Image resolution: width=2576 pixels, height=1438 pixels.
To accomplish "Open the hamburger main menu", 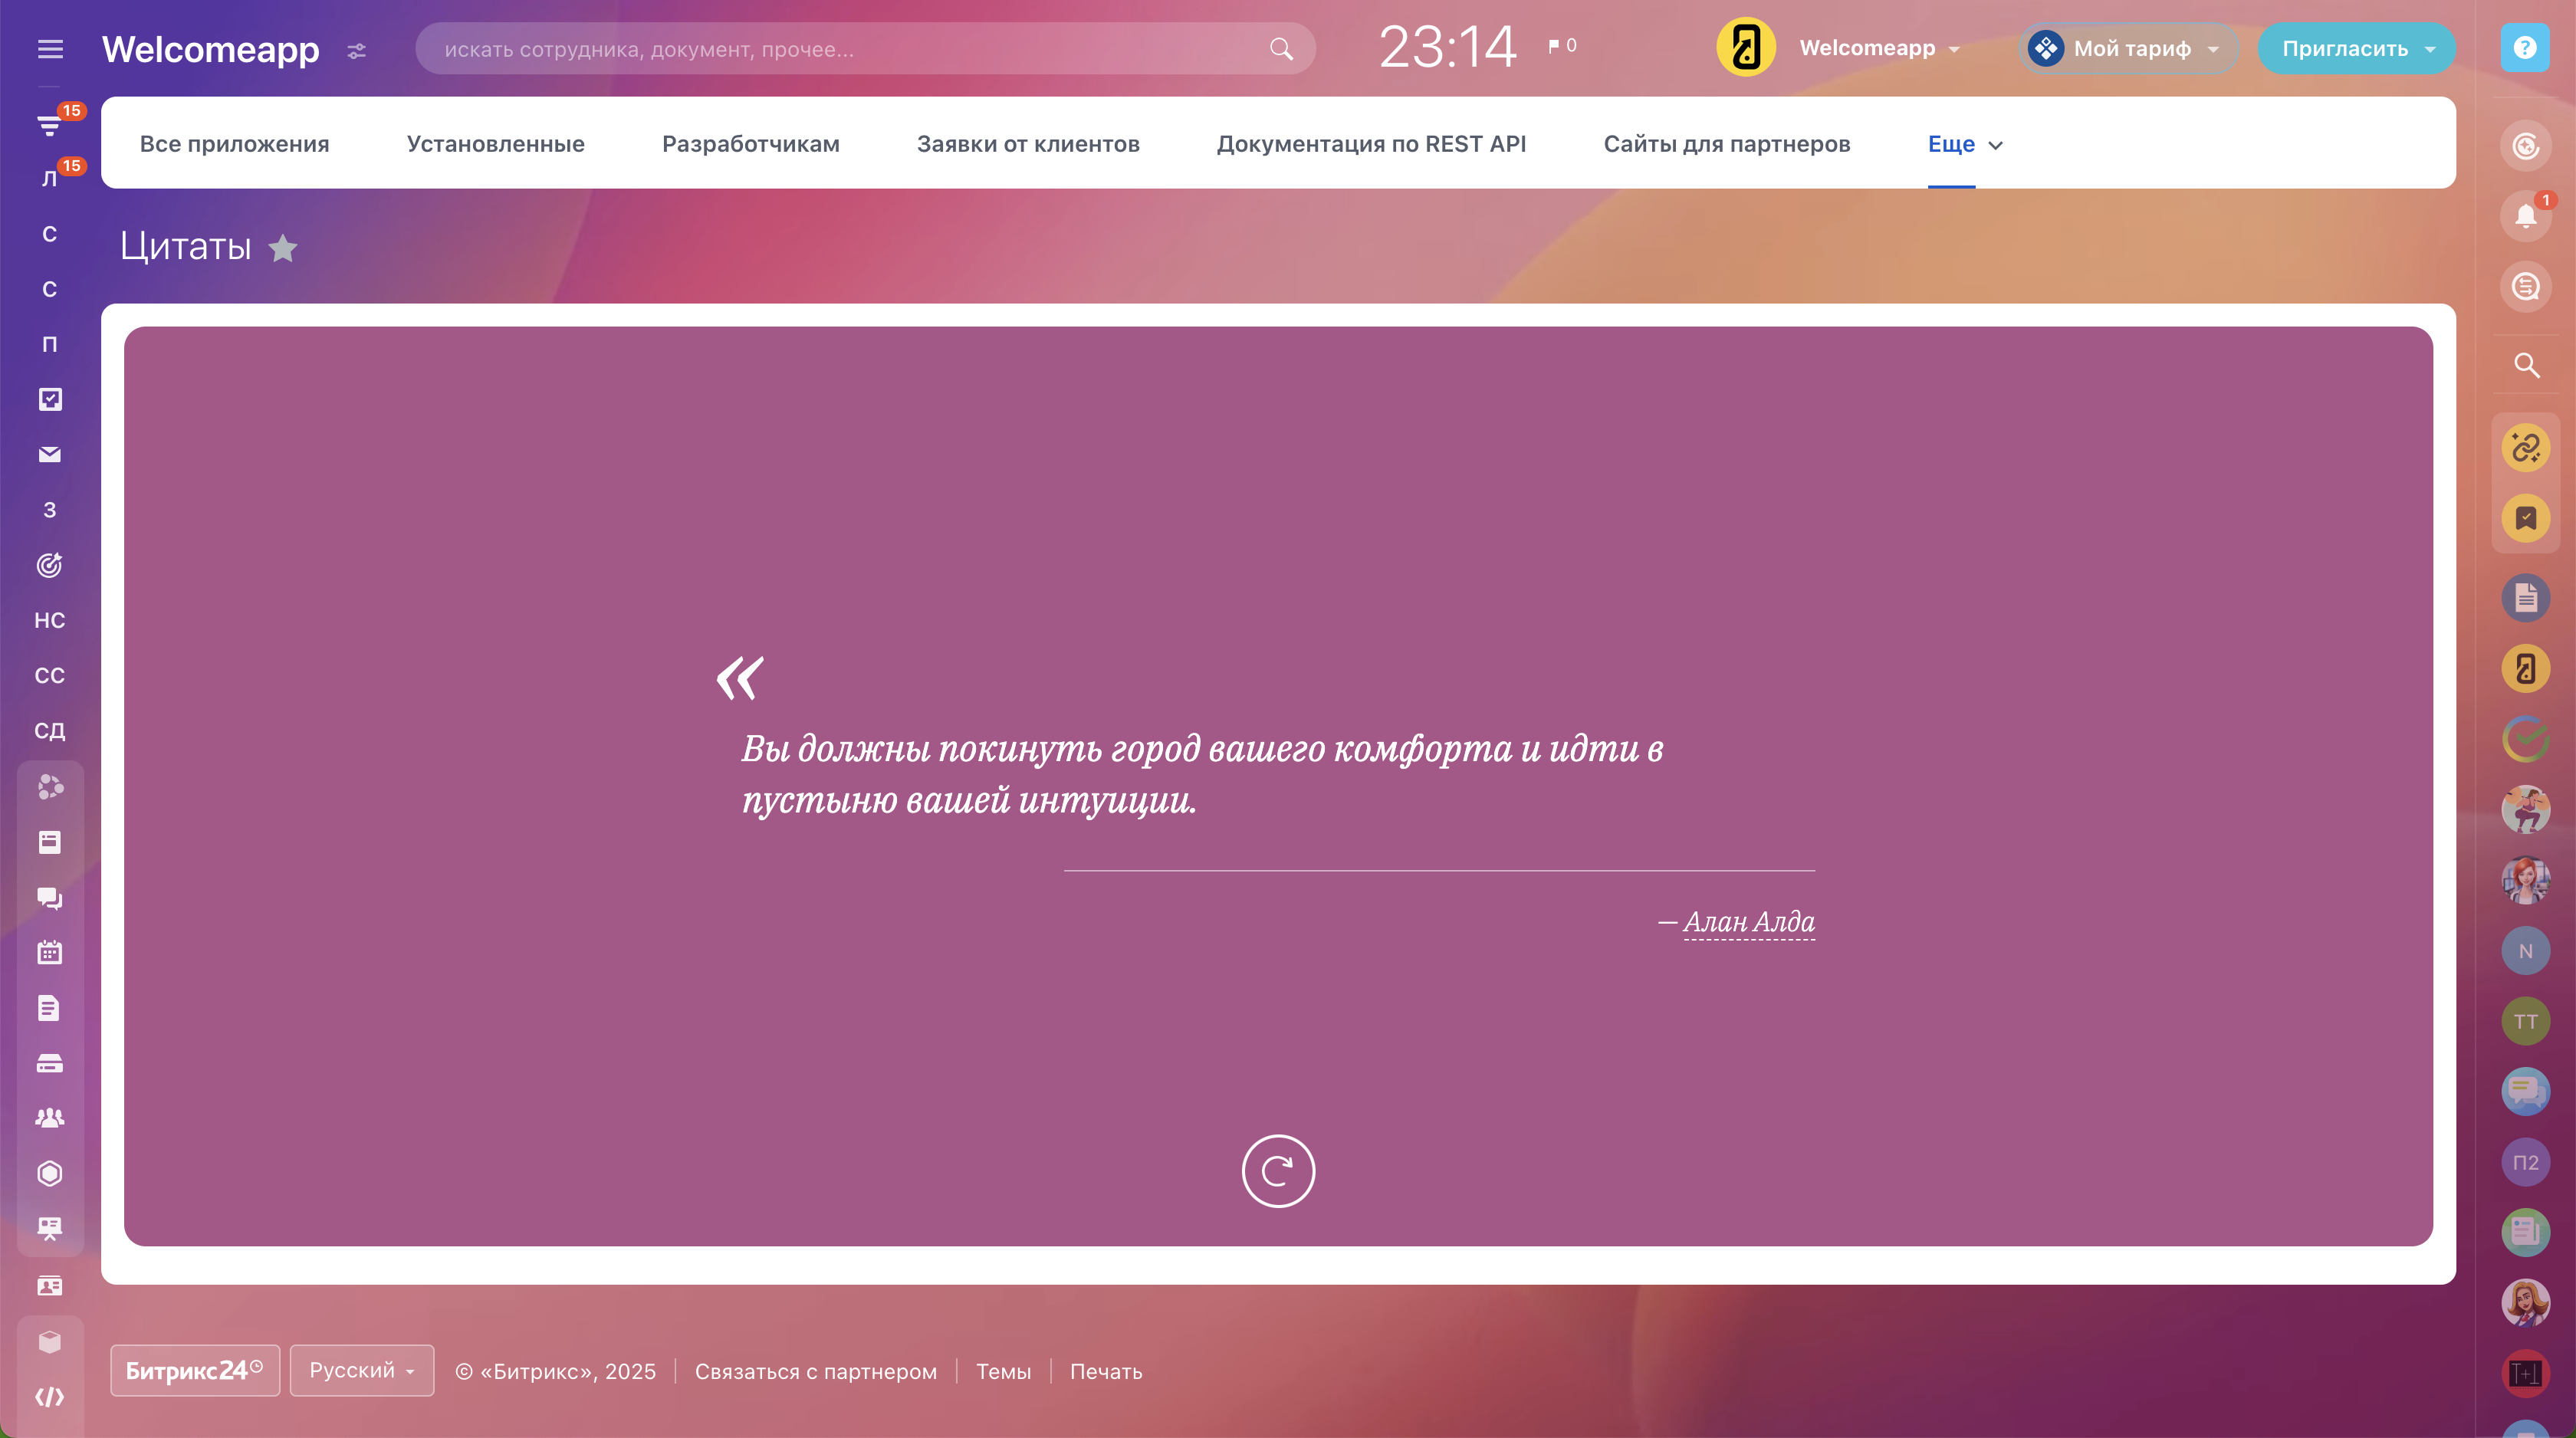I will pyautogui.click(x=50, y=49).
